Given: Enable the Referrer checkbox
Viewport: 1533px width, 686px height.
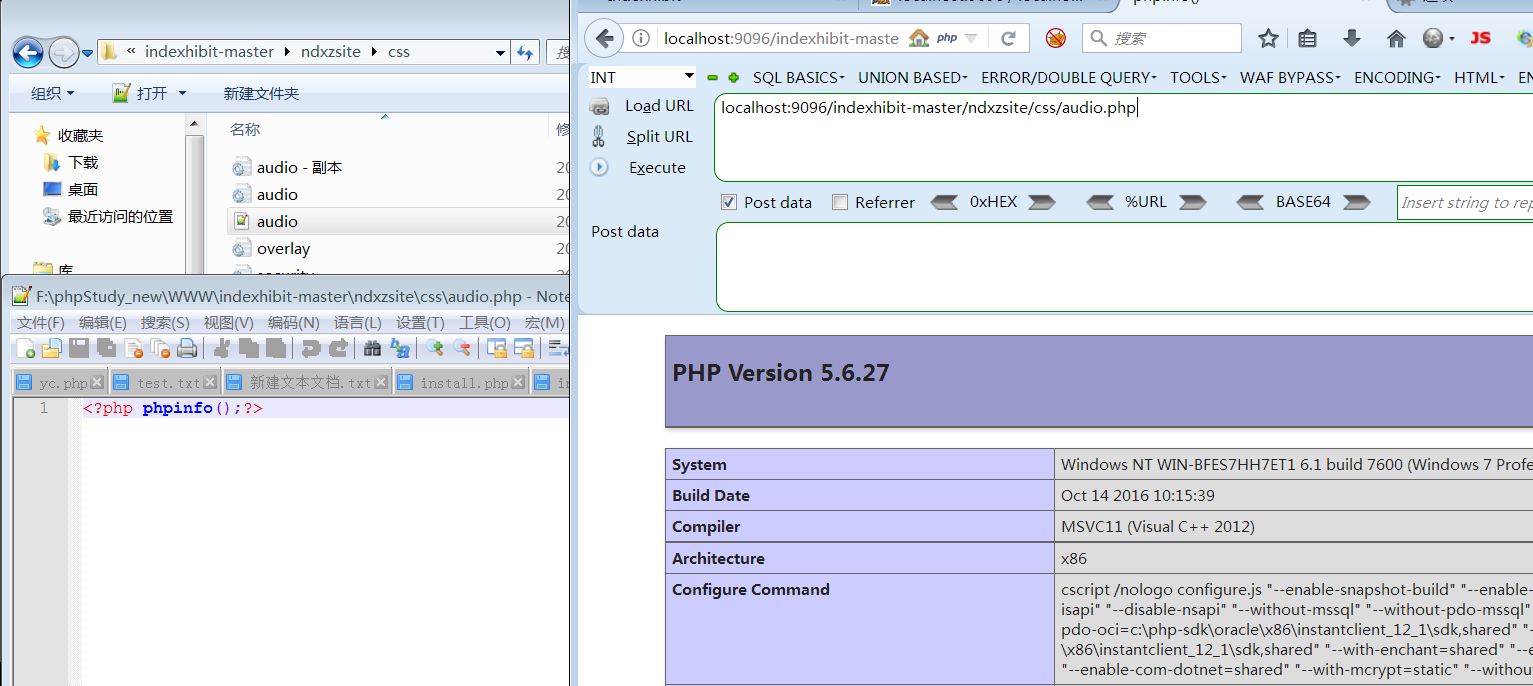Looking at the screenshot, I should (x=840, y=202).
